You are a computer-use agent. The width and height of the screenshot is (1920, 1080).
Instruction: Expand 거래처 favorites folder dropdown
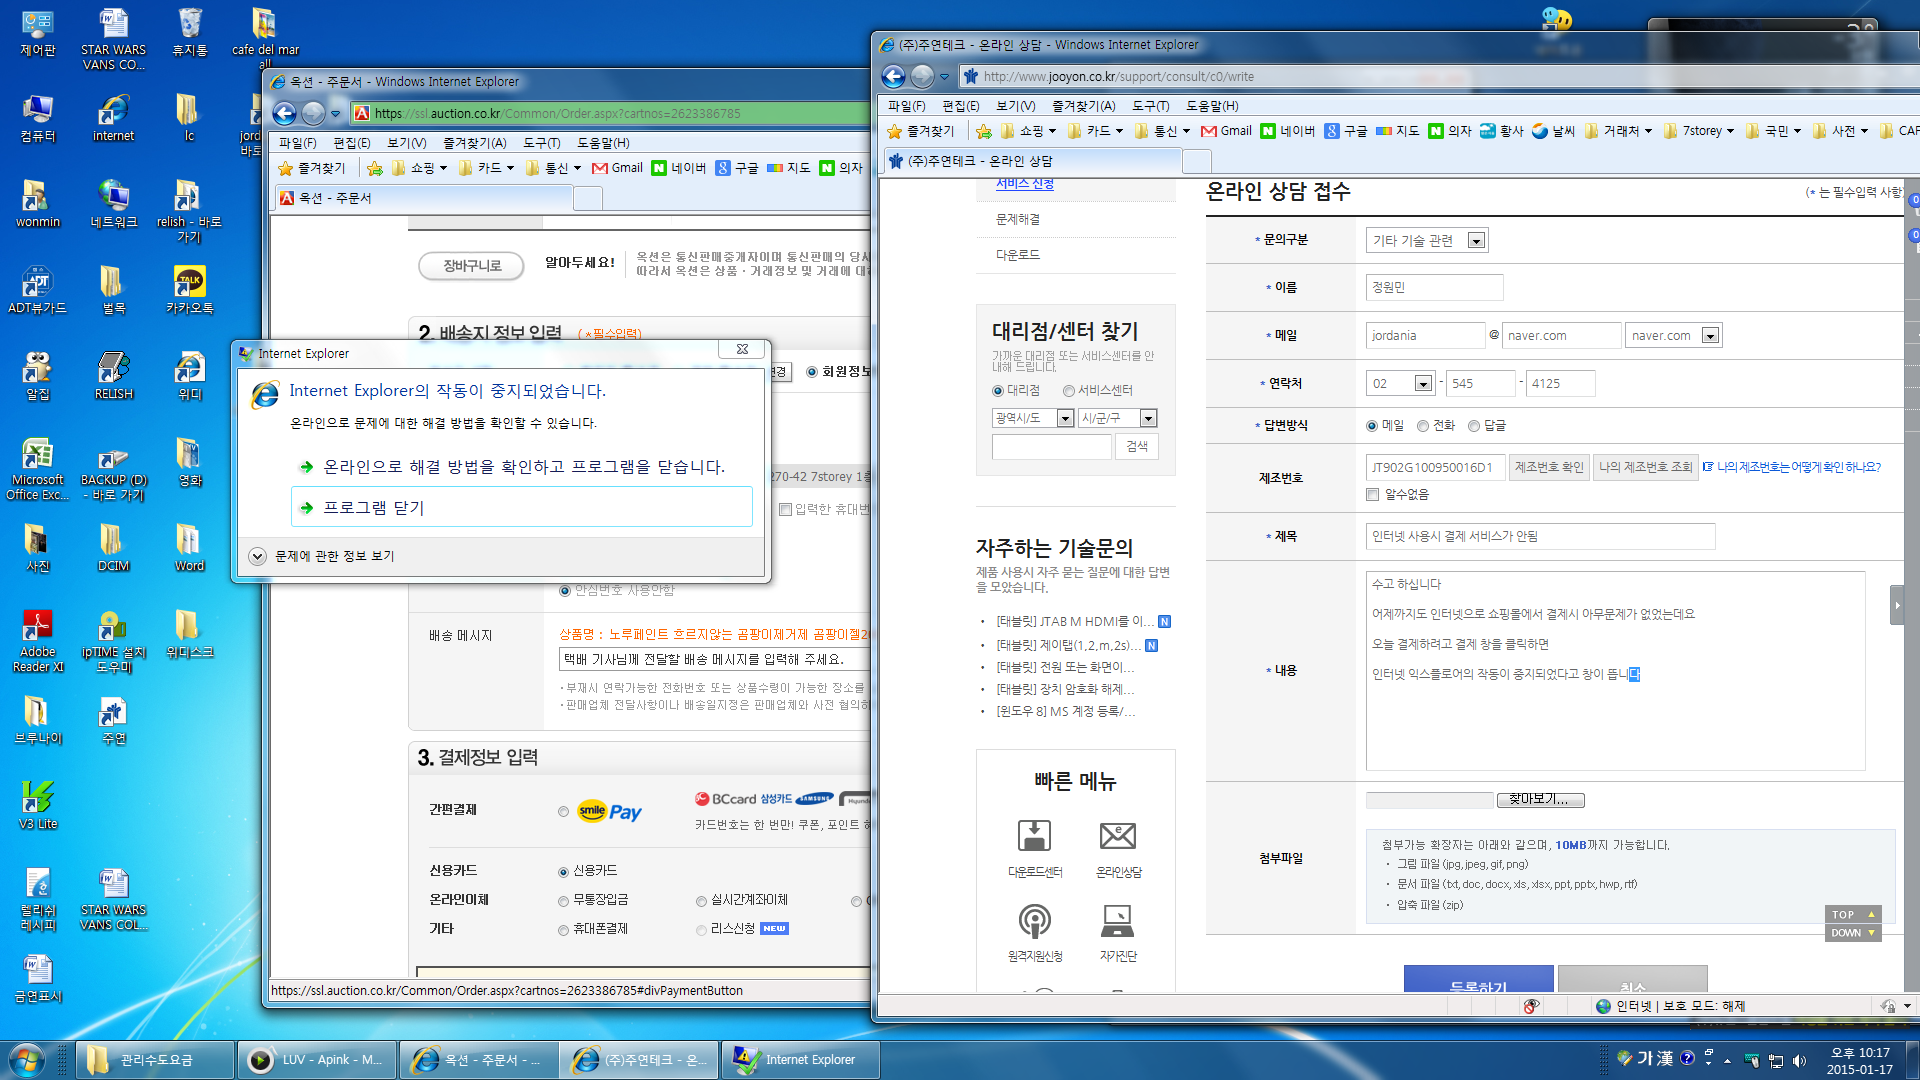coord(1619,131)
